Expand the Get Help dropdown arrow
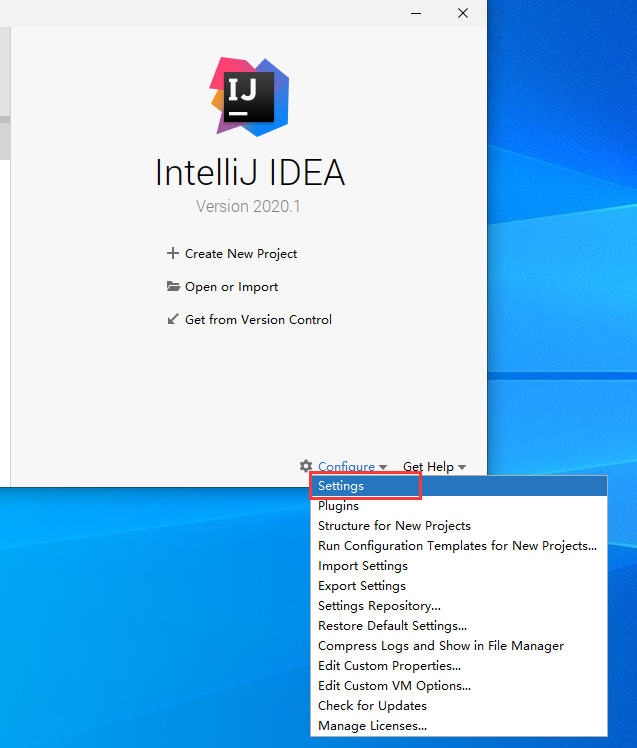The width and height of the screenshot is (637, 748). click(462, 468)
